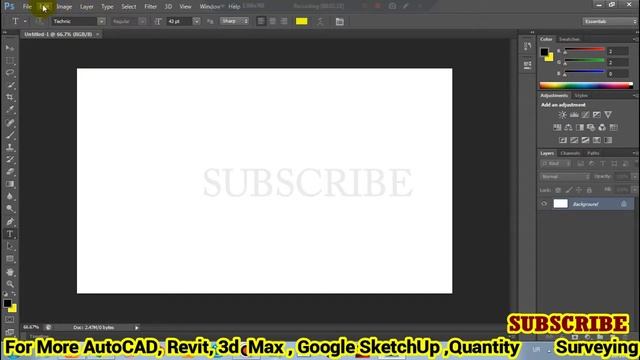Open the File menu
Screen dimensions: 640x360
pos(27,7)
